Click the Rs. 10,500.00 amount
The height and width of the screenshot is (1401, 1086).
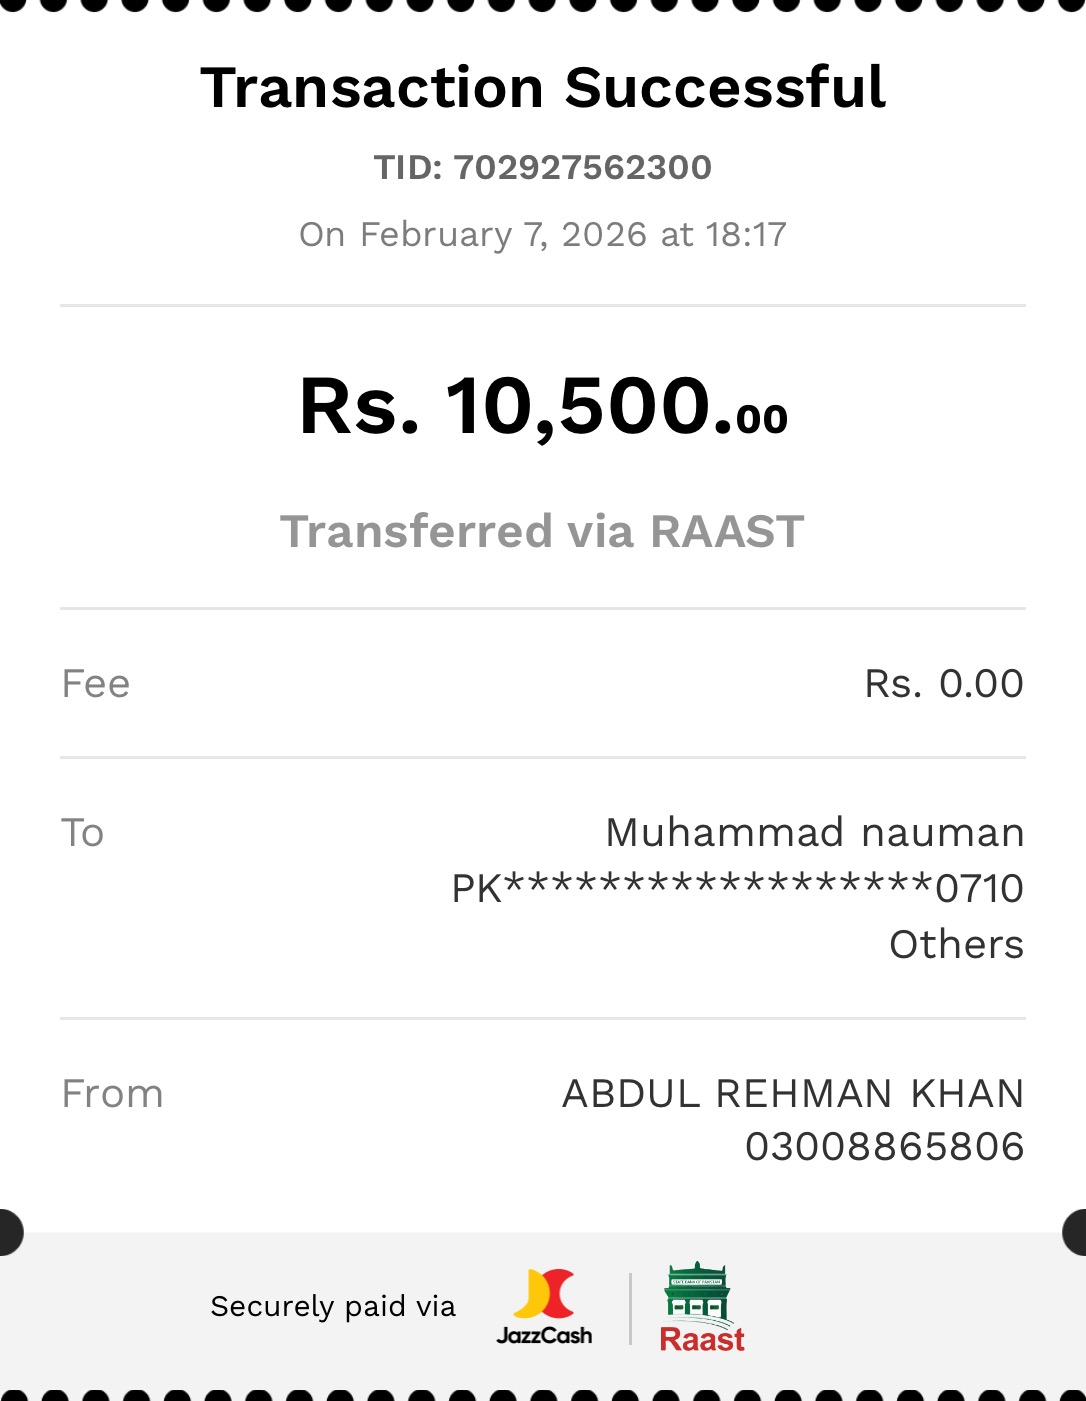point(543,407)
